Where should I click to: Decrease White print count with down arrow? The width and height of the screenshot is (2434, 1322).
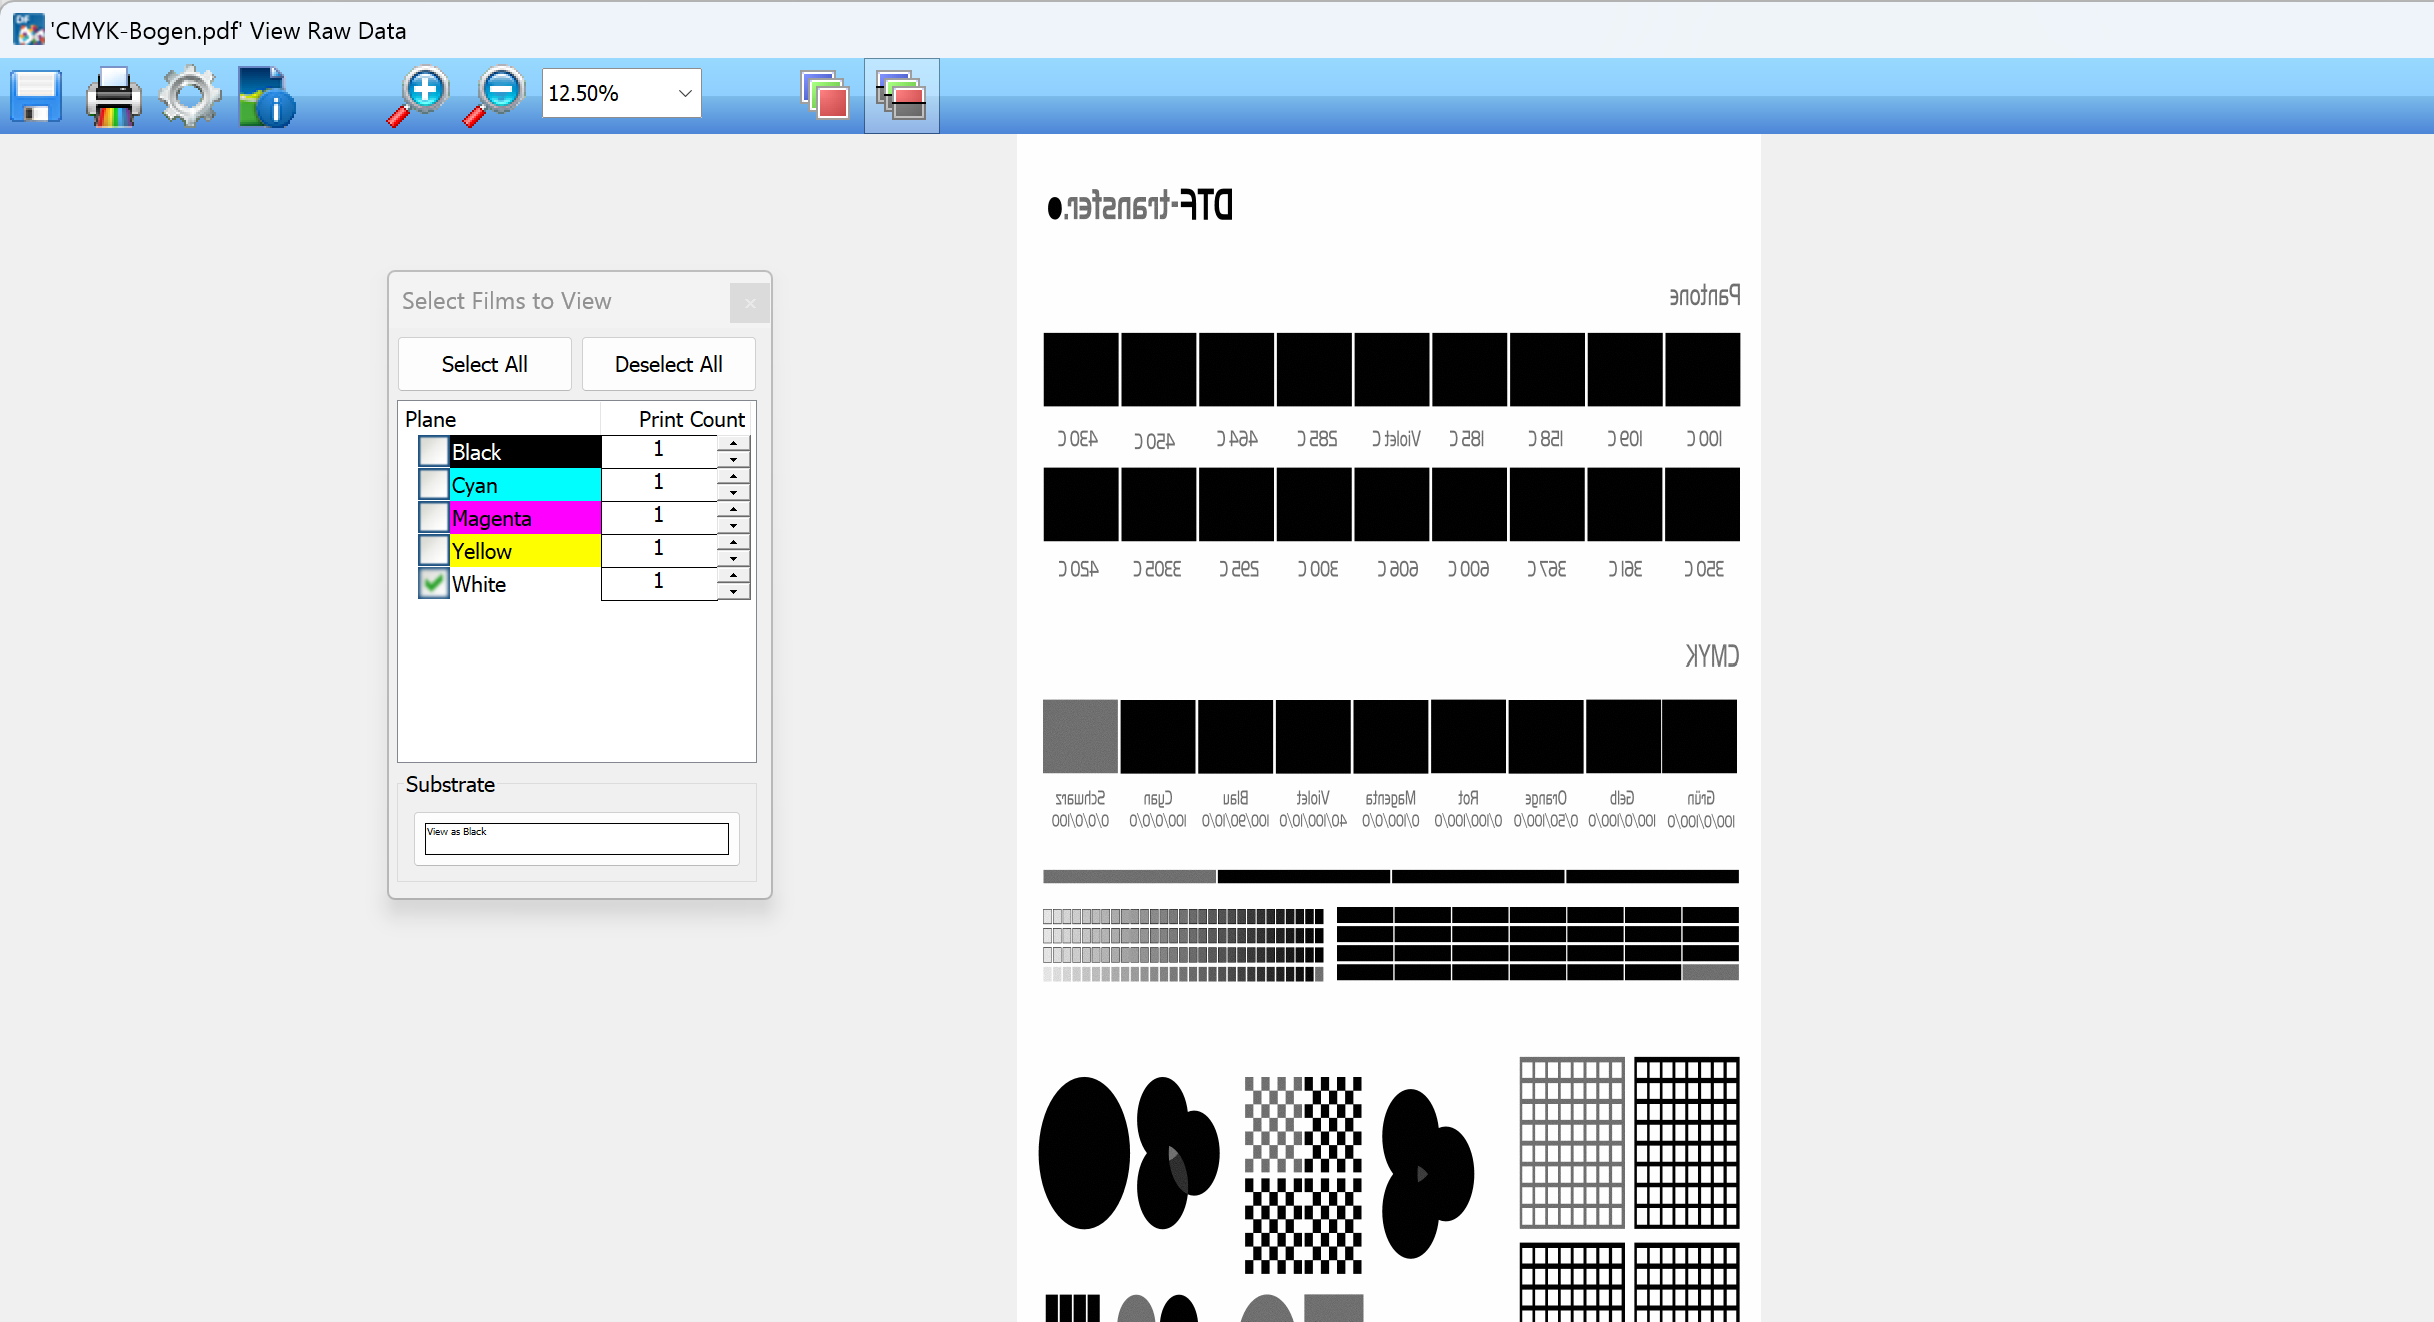(x=733, y=591)
